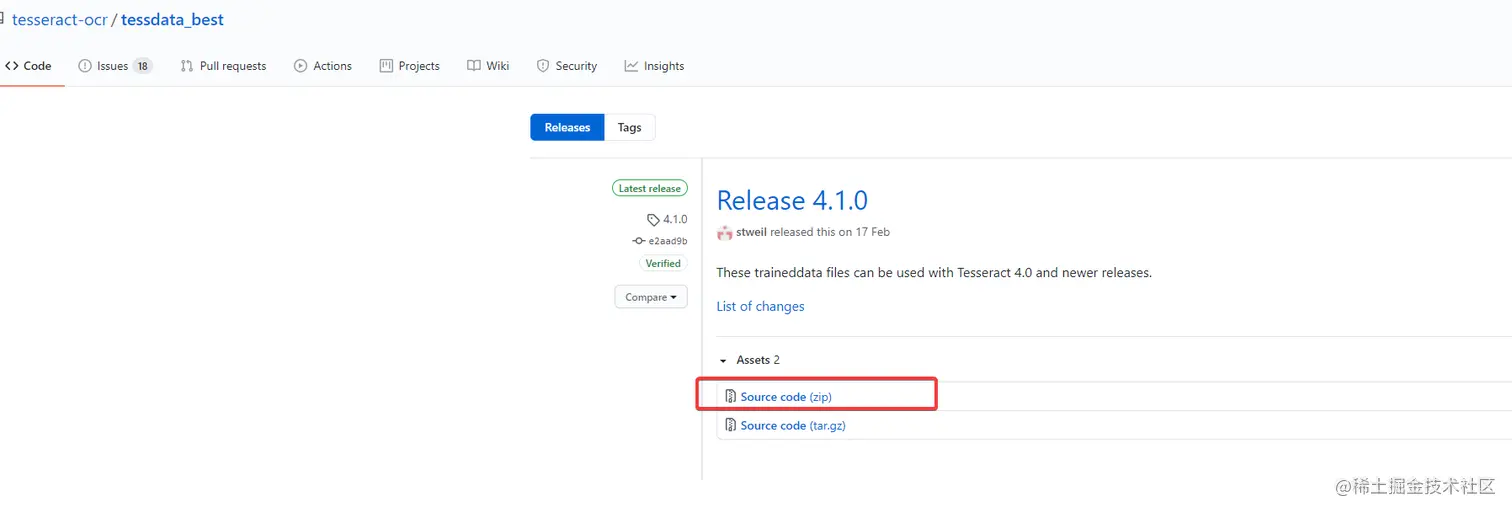Click the Actions play icon
Screen dimensions: 1512x513
coord(300,66)
